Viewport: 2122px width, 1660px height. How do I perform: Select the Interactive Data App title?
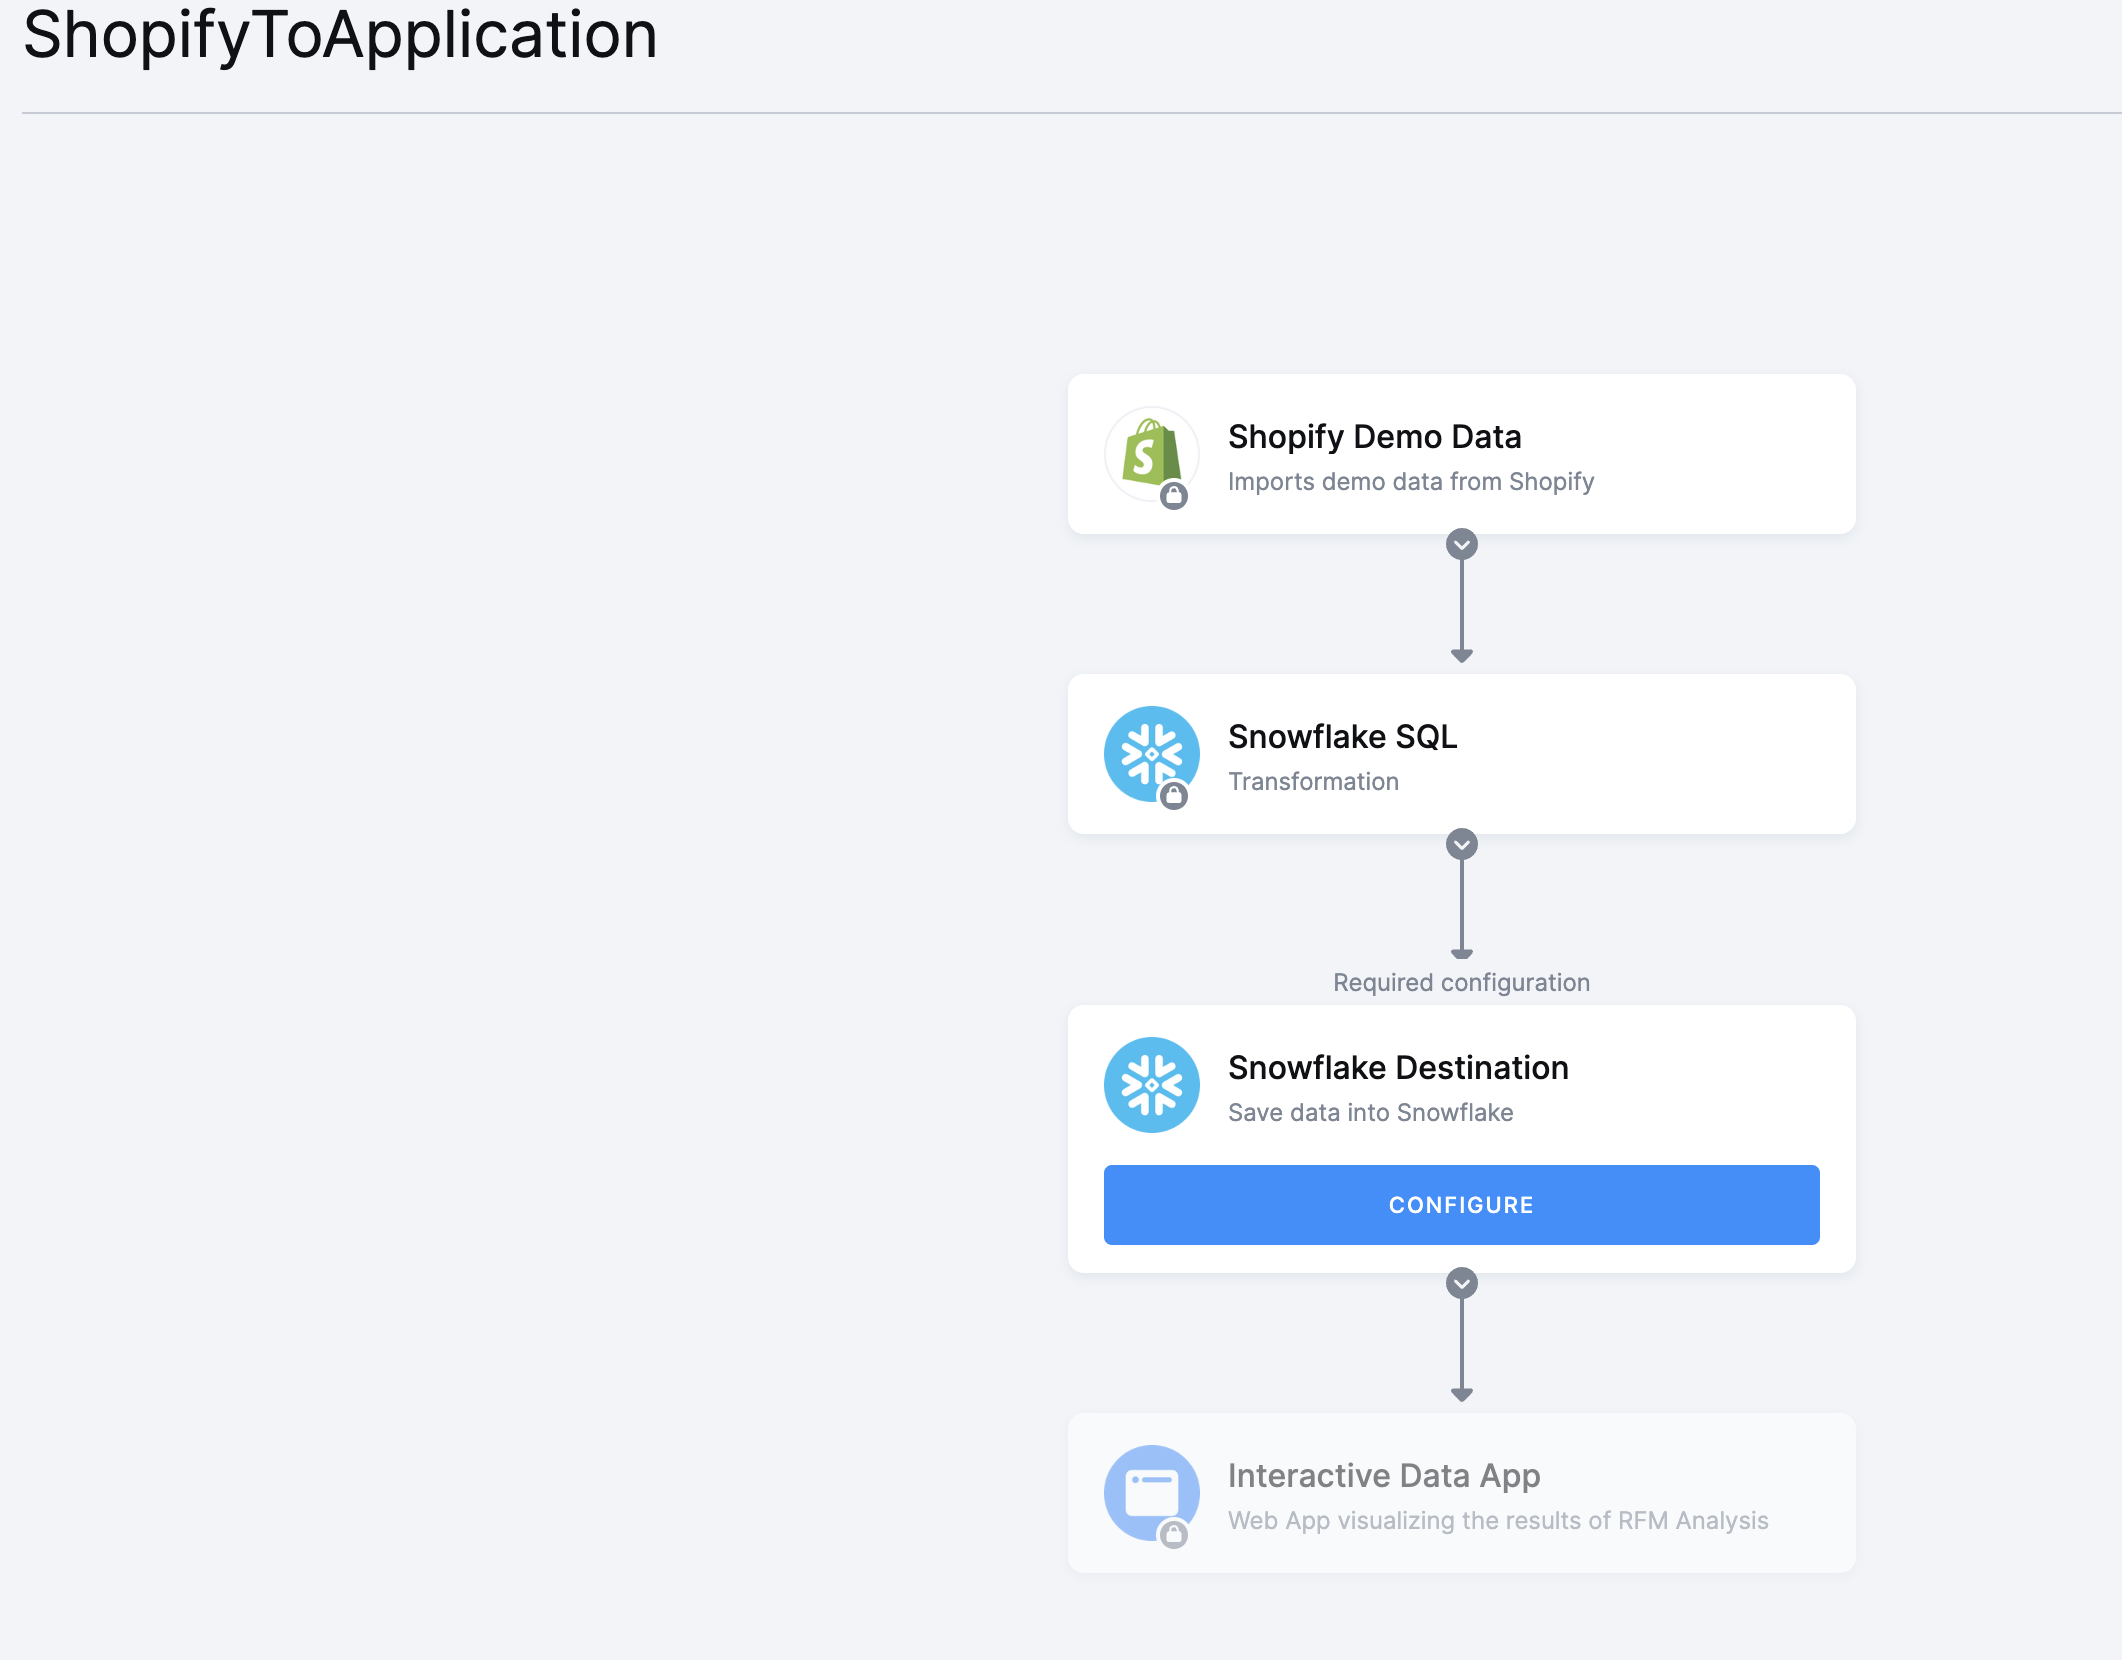pos(1384,1476)
